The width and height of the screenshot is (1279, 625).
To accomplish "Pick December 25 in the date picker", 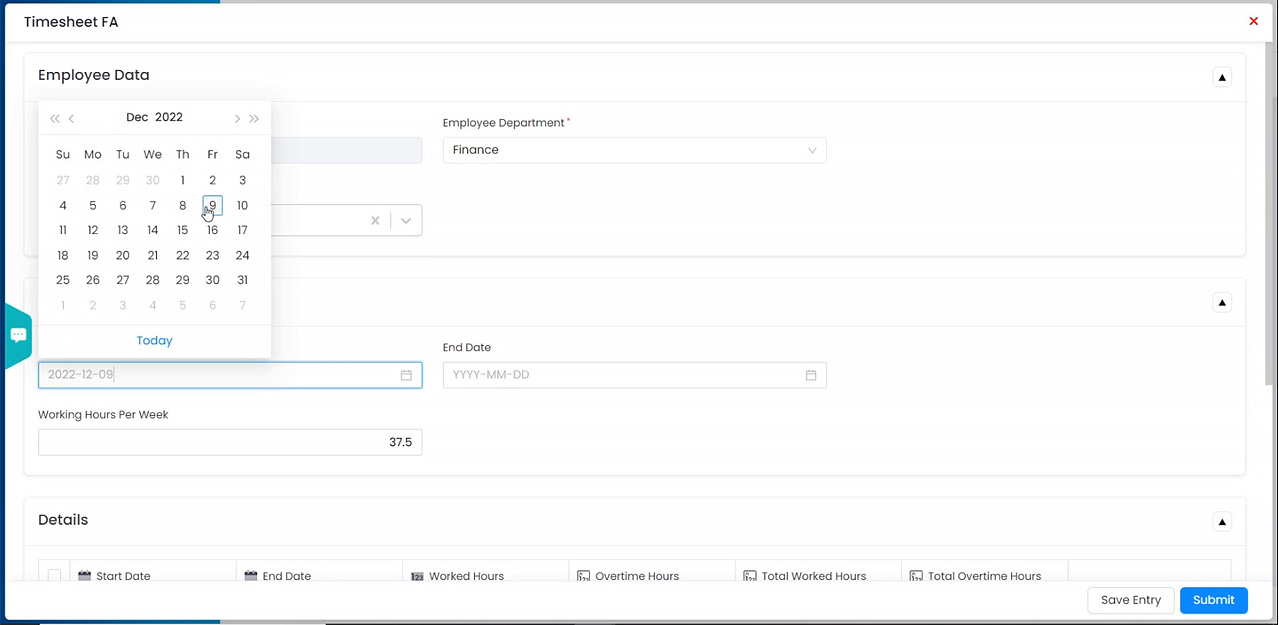I will 63,280.
